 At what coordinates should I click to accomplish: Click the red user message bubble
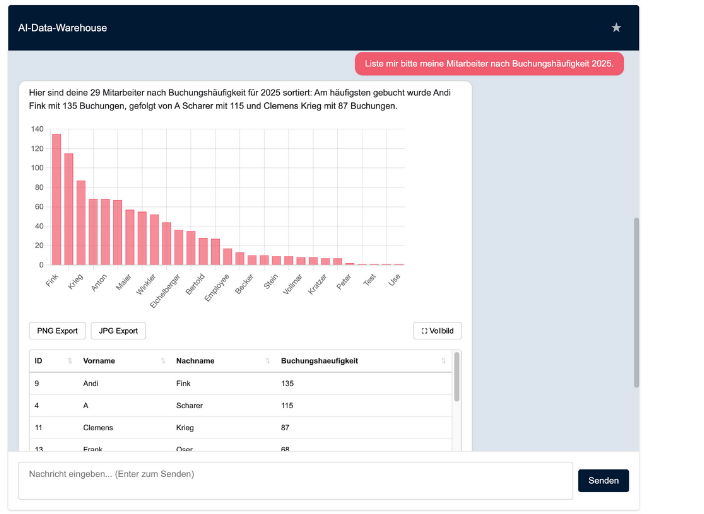pyautogui.click(x=489, y=63)
